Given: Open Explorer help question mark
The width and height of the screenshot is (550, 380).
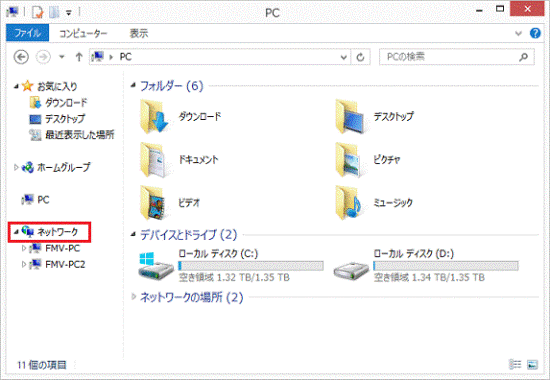Looking at the screenshot, I should pos(535,33).
